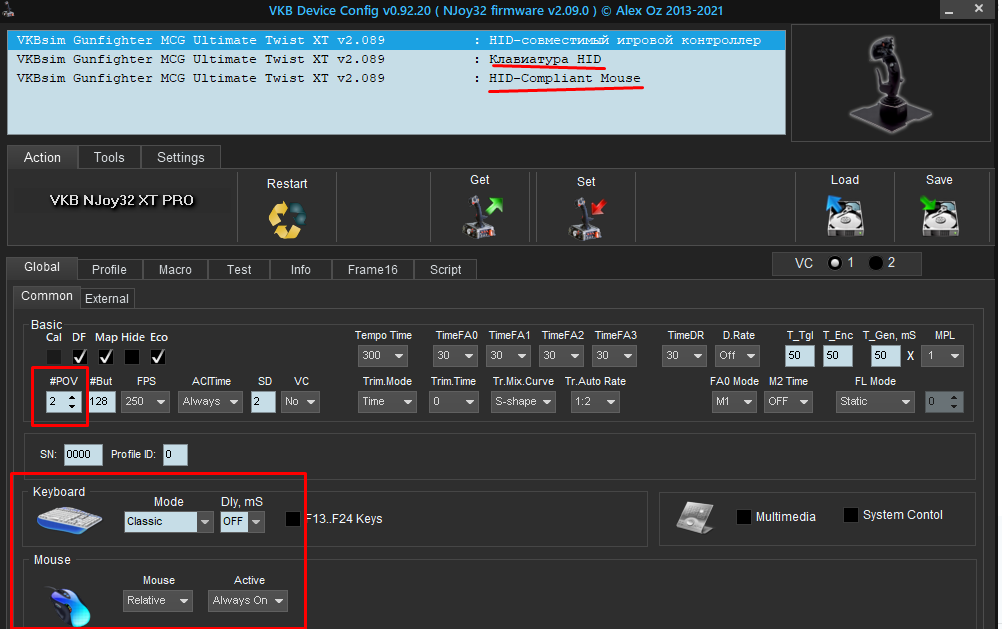Click the #But value field
The height and width of the screenshot is (629, 1002).
click(102, 401)
